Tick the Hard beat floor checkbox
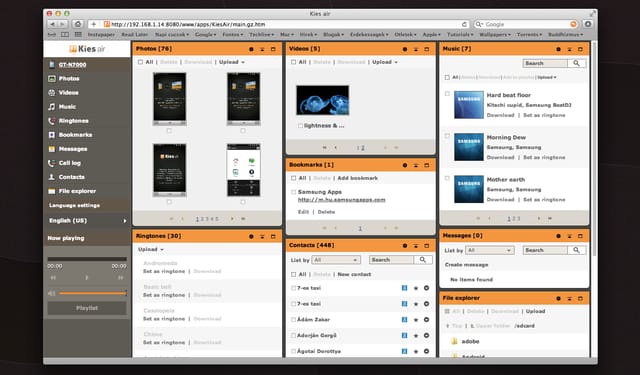640x375 pixels. pyautogui.click(x=447, y=93)
